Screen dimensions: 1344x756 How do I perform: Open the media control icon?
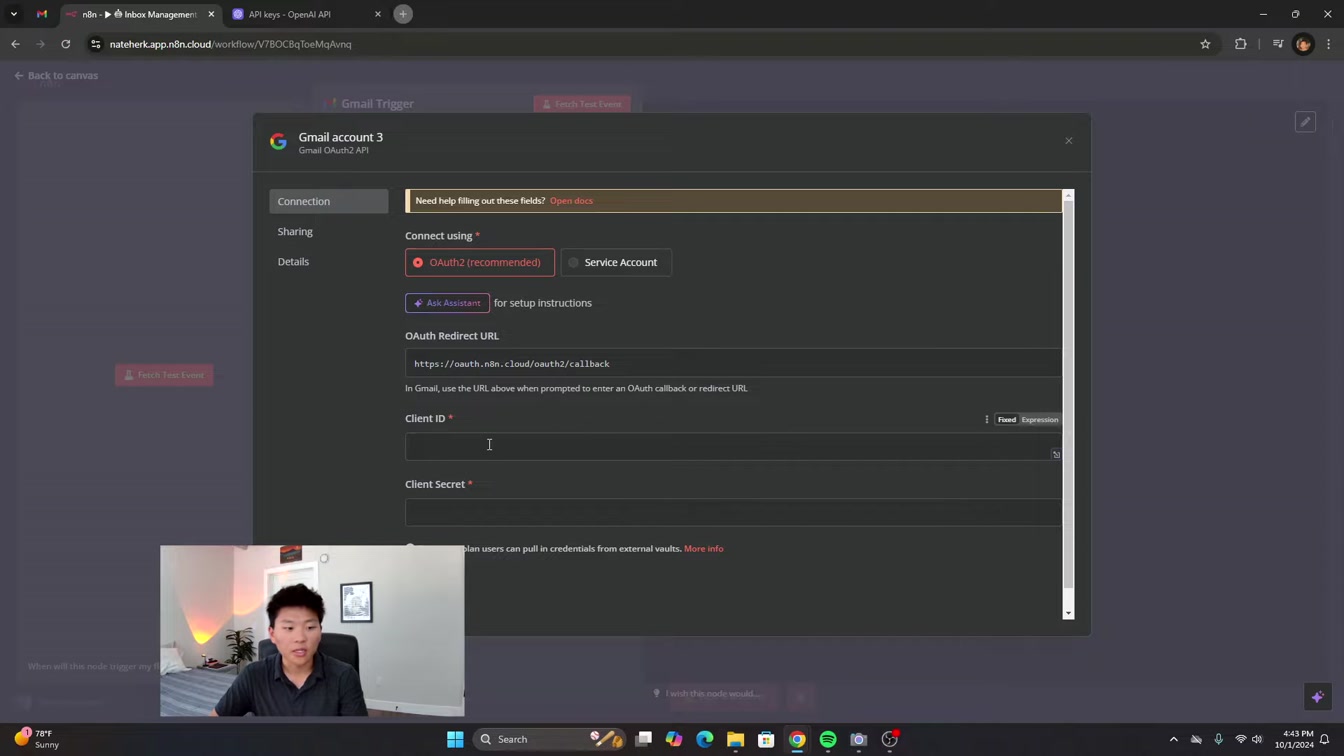(x=1278, y=44)
